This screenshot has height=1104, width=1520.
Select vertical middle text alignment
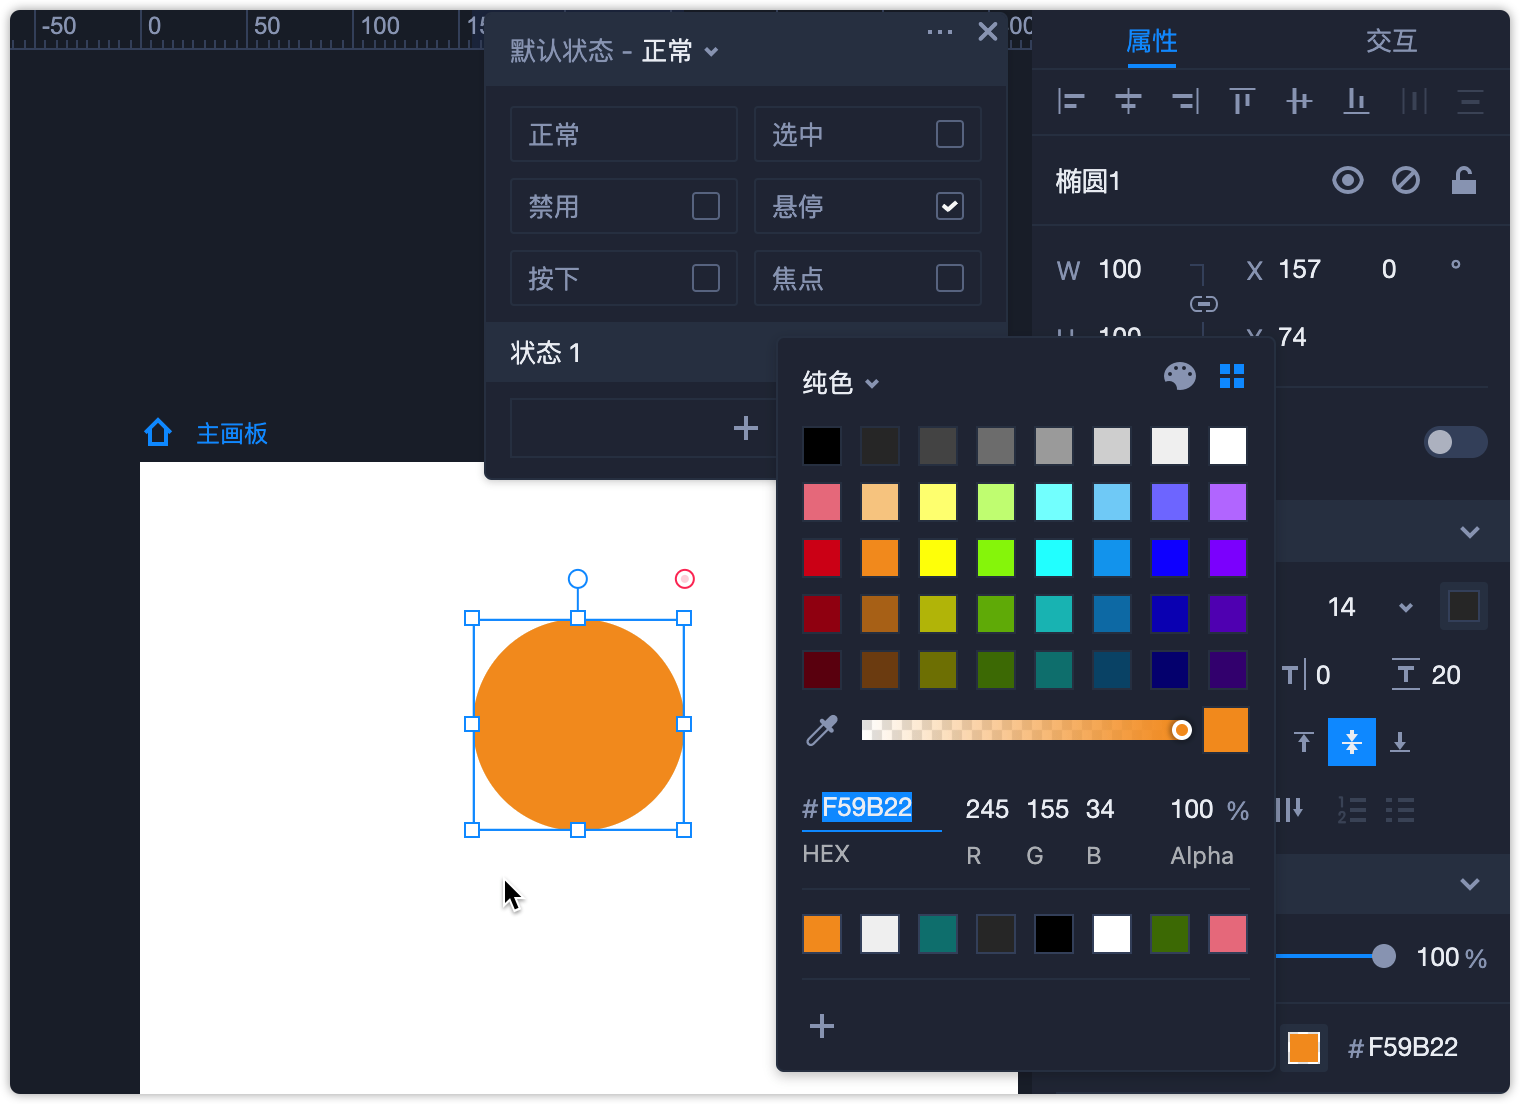[1351, 742]
